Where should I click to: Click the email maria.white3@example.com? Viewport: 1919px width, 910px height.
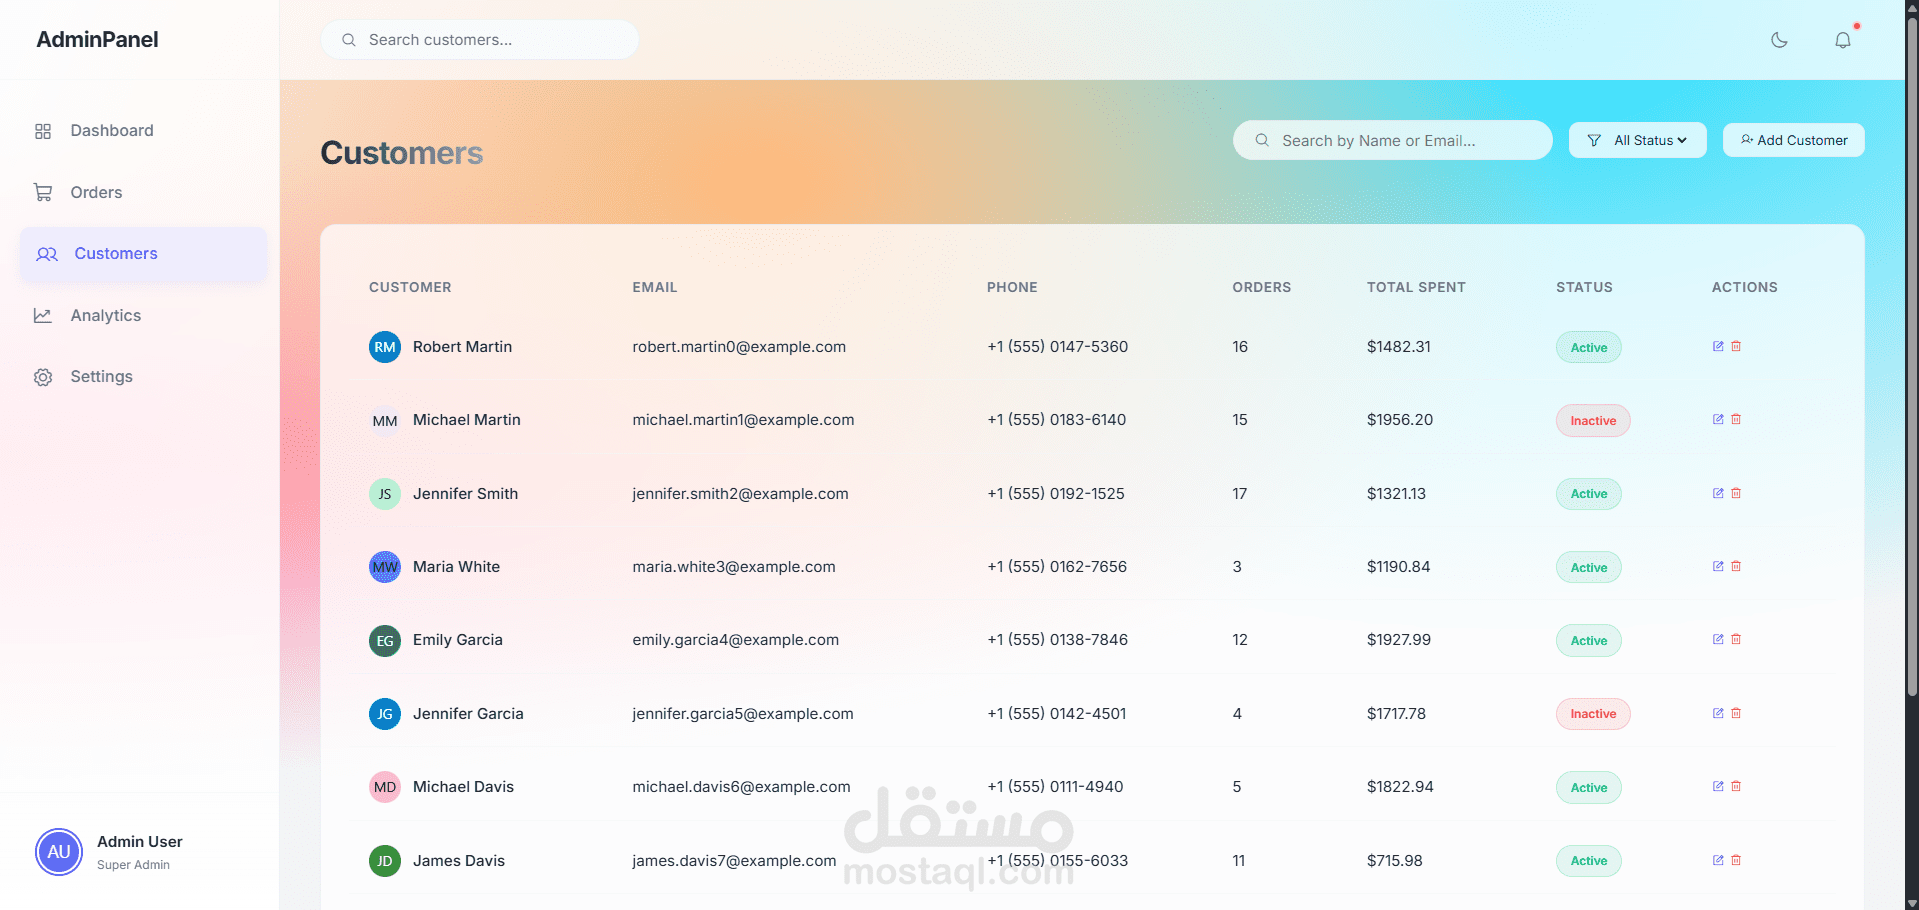click(734, 567)
